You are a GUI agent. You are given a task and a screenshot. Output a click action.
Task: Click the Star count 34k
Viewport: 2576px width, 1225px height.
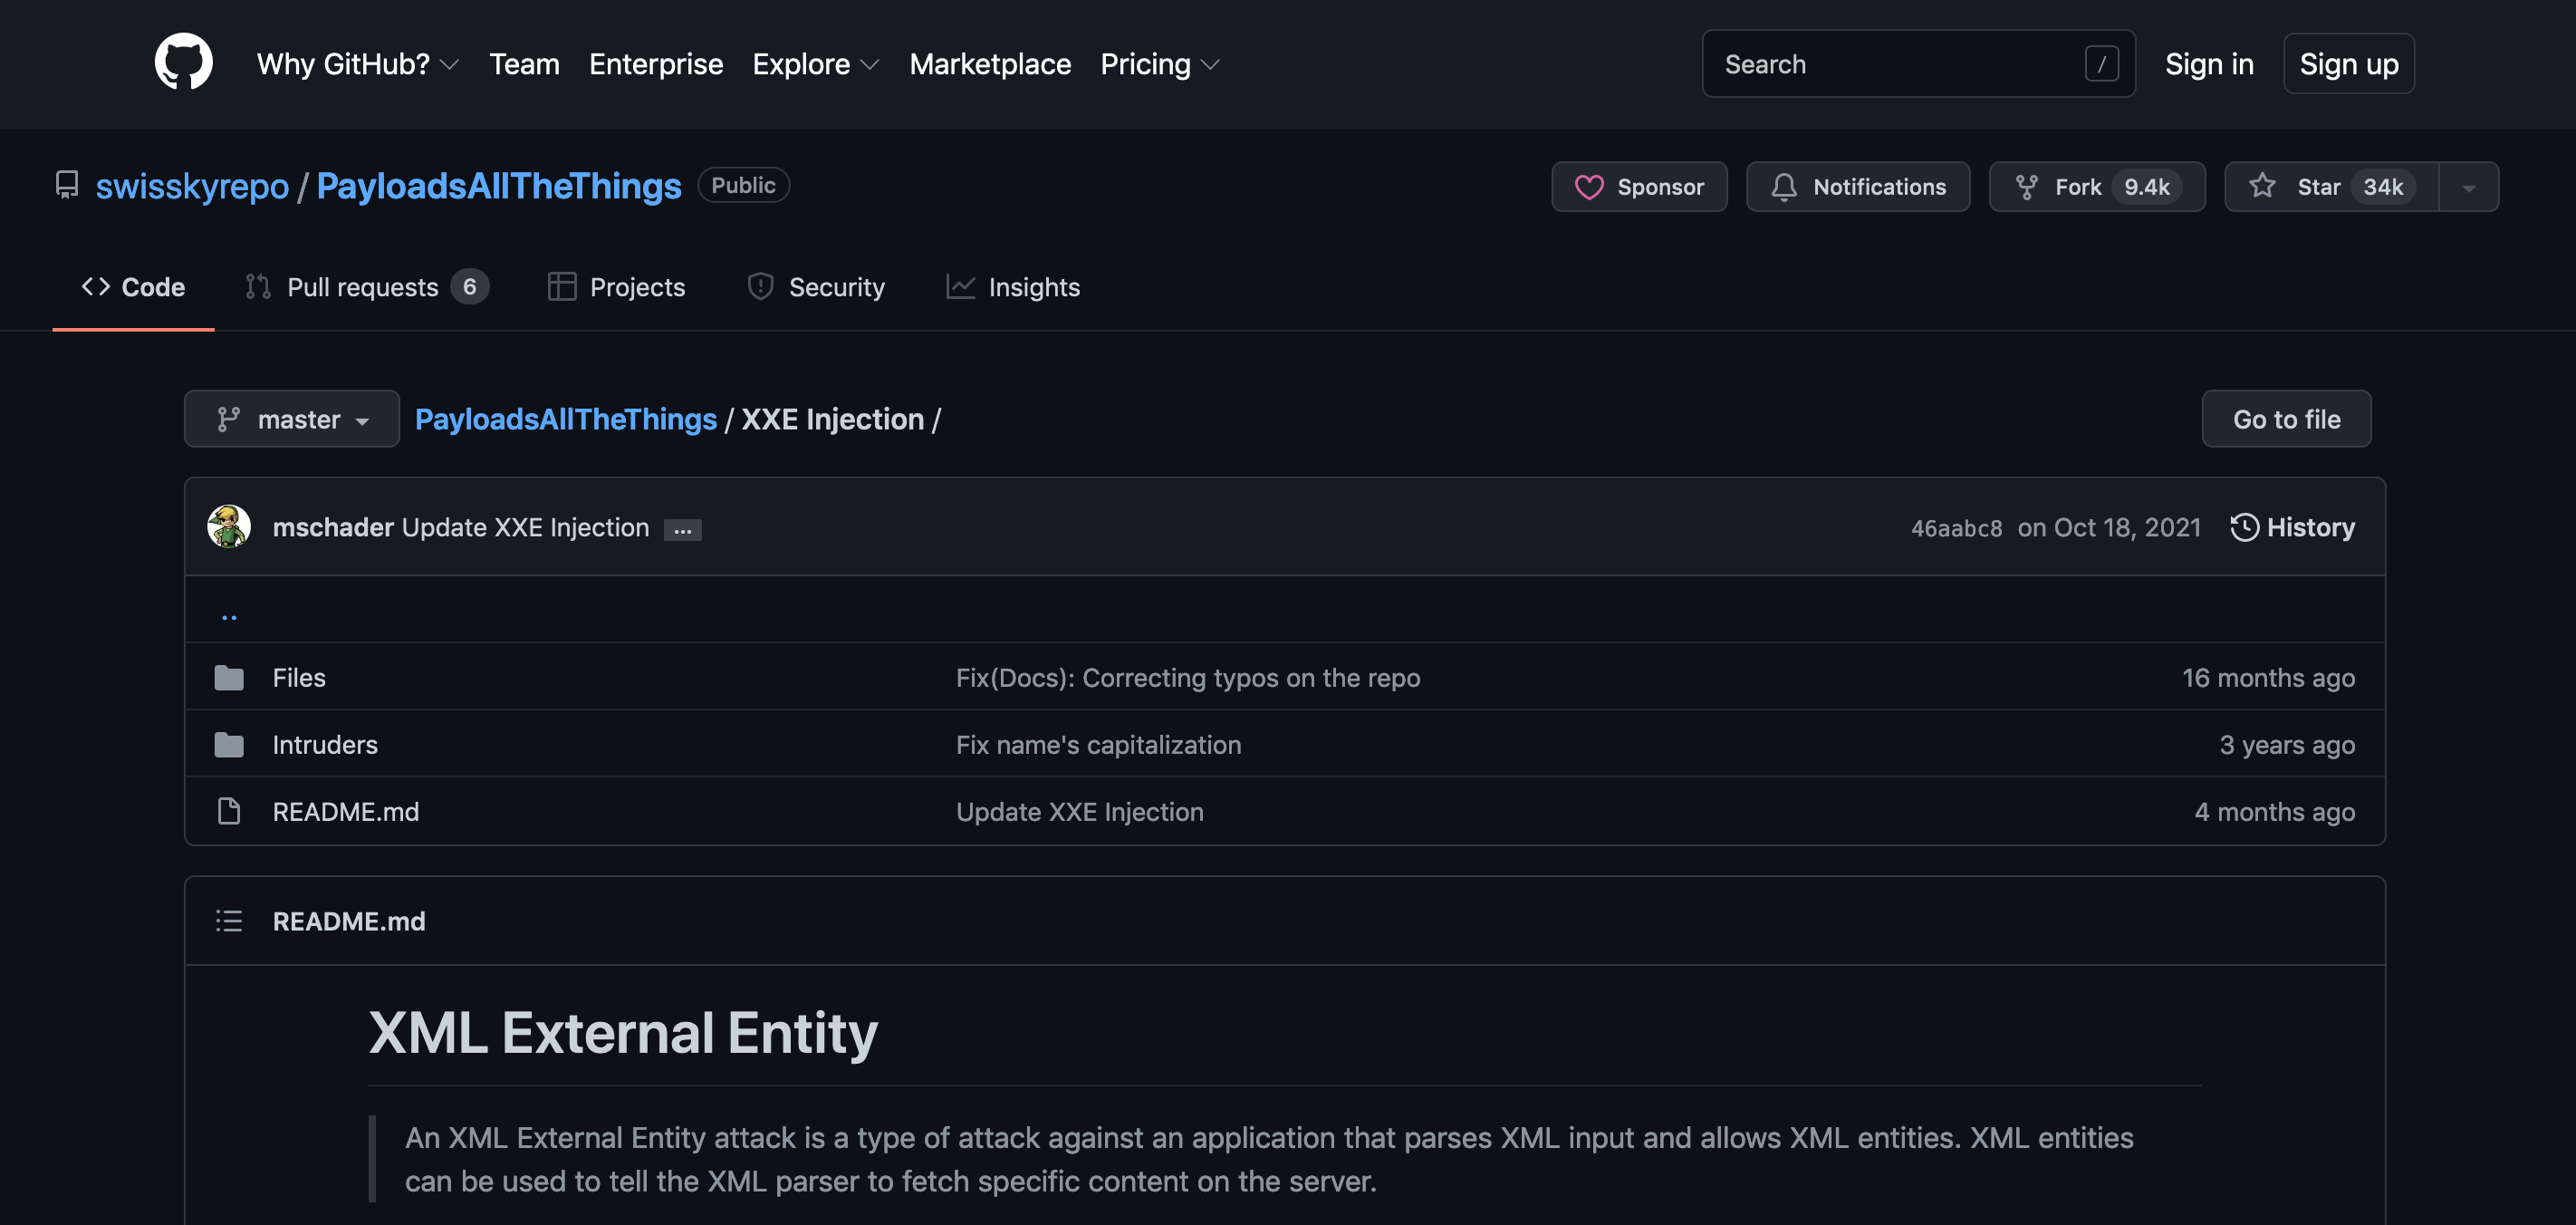click(x=2383, y=187)
